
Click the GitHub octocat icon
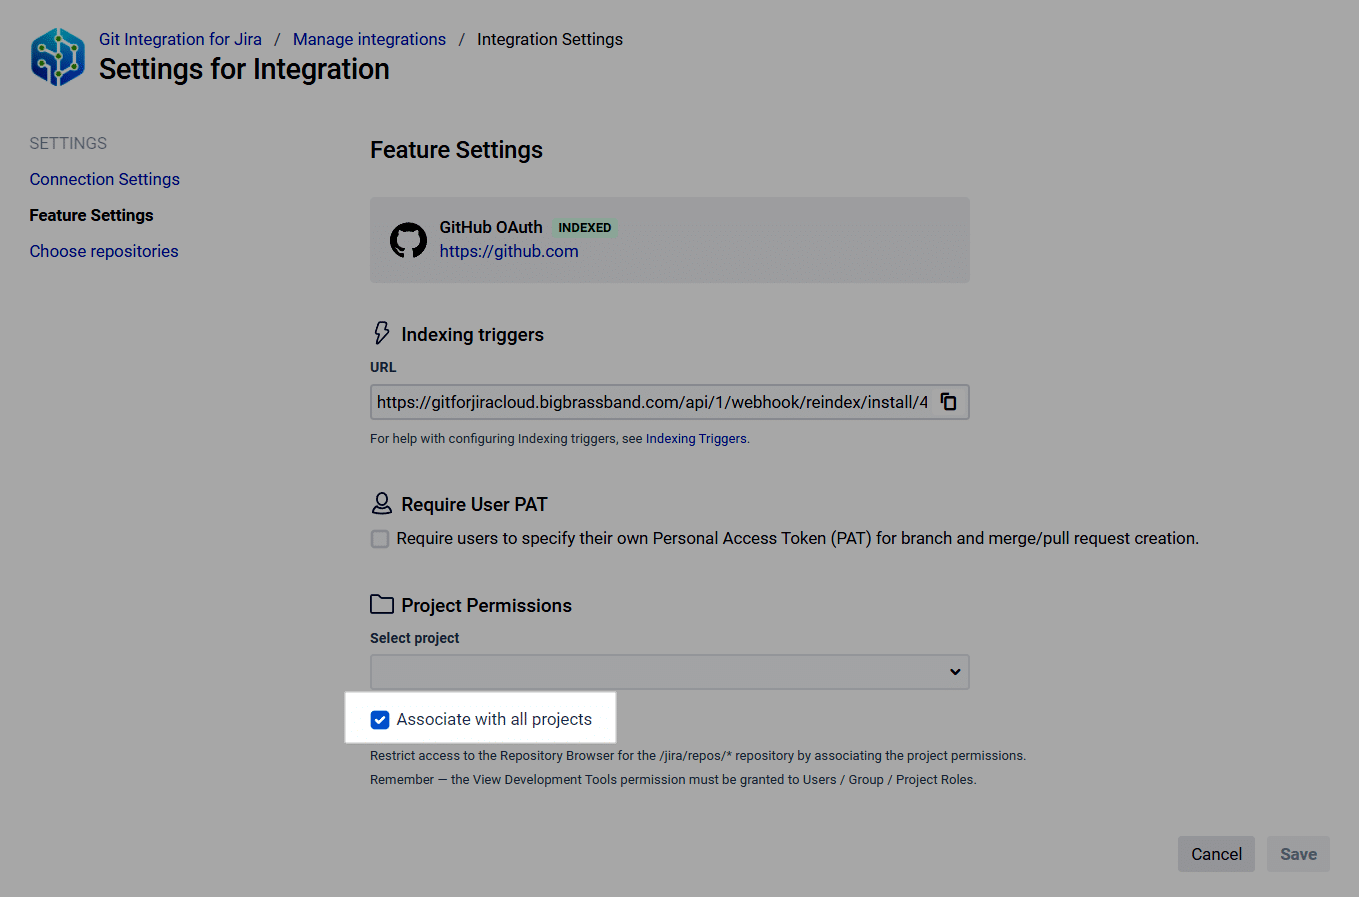pos(408,240)
